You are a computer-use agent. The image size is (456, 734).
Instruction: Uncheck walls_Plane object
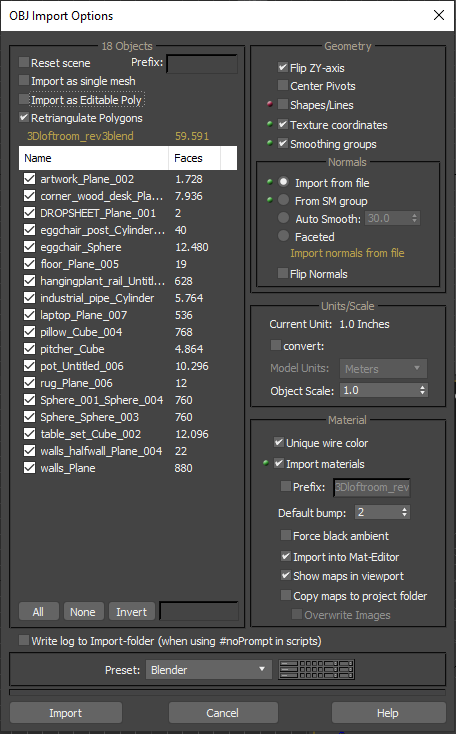point(29,468)
